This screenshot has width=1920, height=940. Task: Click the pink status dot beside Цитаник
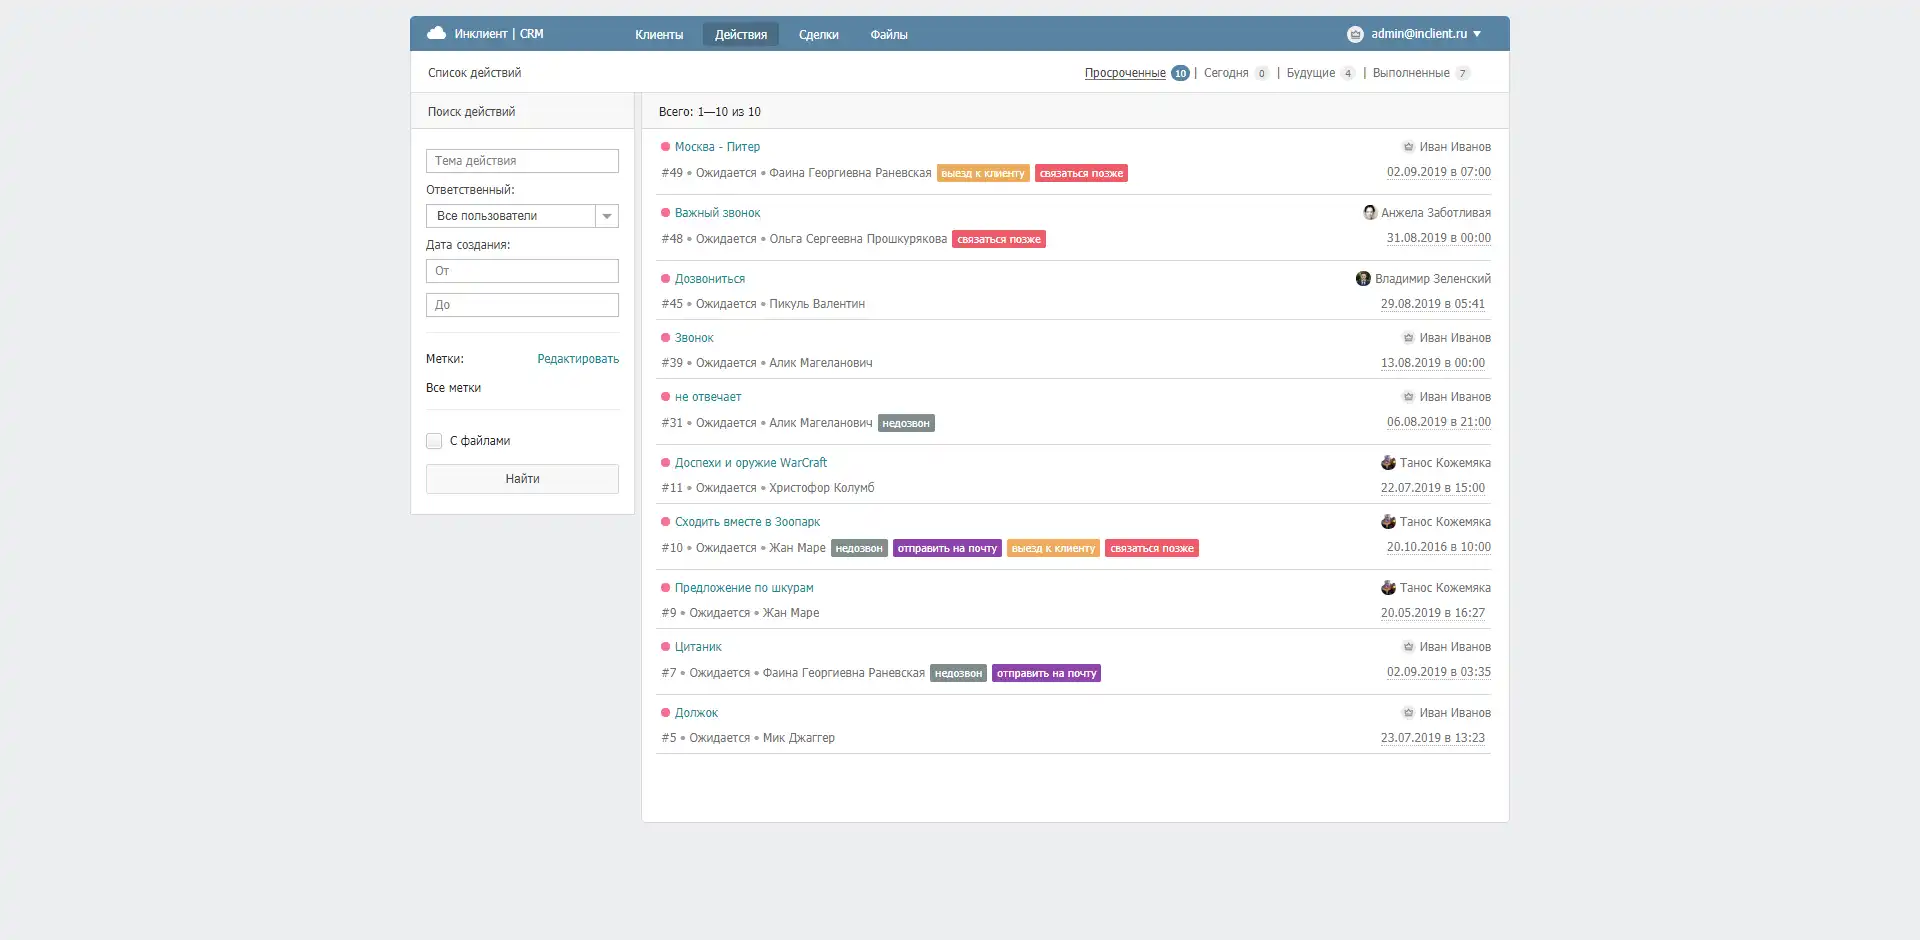(x=665, y=647)
